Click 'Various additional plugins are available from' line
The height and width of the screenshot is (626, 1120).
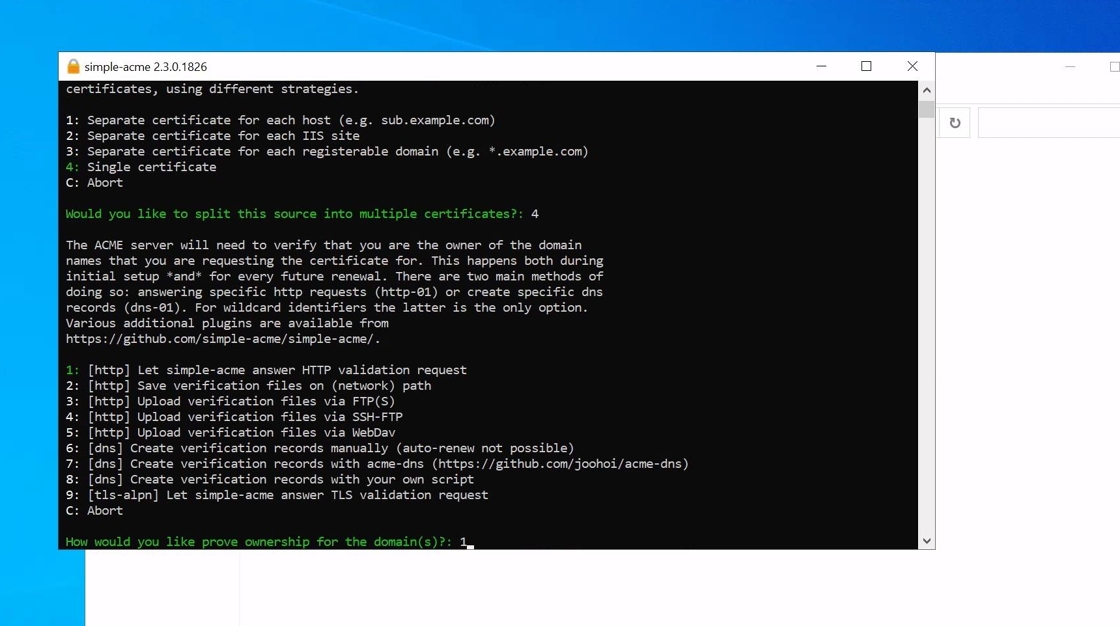coord(227,323)
